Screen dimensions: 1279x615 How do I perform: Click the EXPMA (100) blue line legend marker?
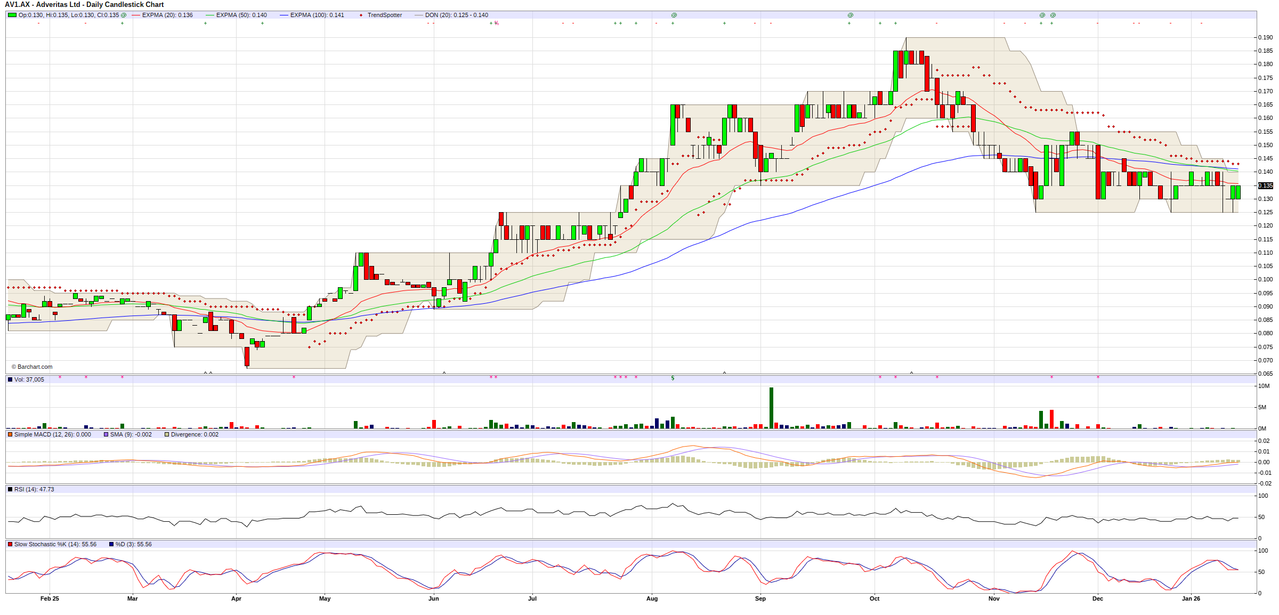click(x=283, y=15)
